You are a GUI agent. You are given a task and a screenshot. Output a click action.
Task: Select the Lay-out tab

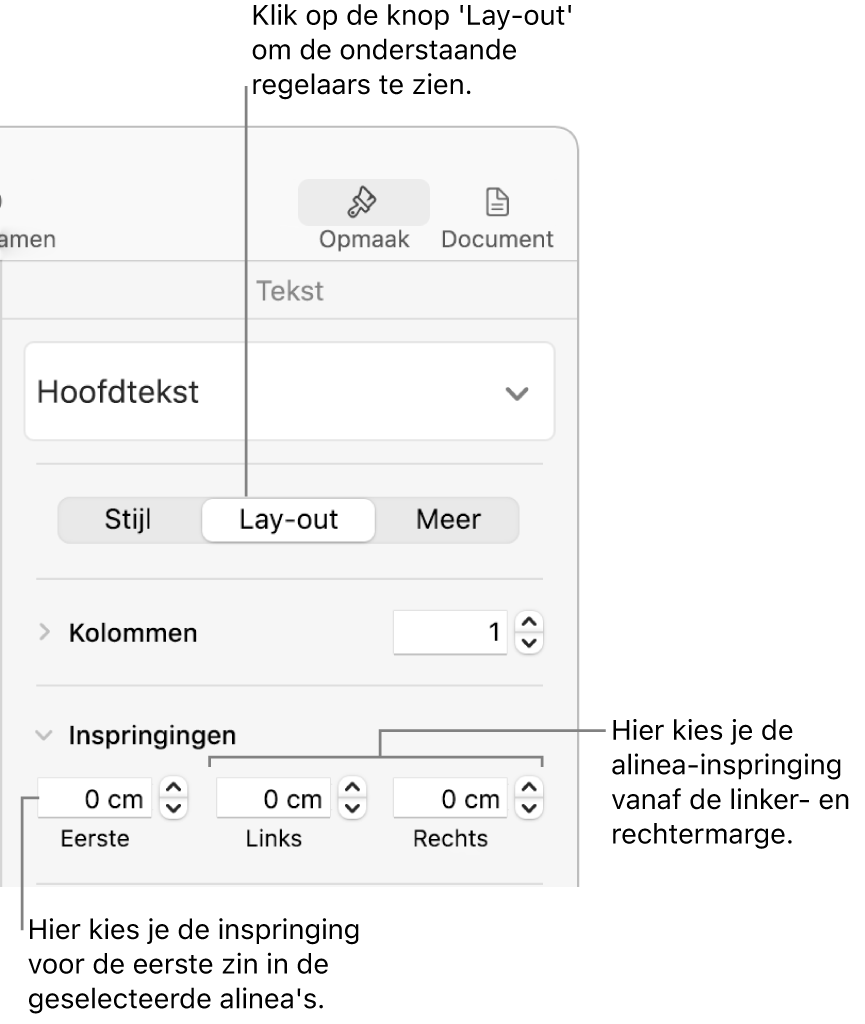pyautogui.click(x=288, y=520)
